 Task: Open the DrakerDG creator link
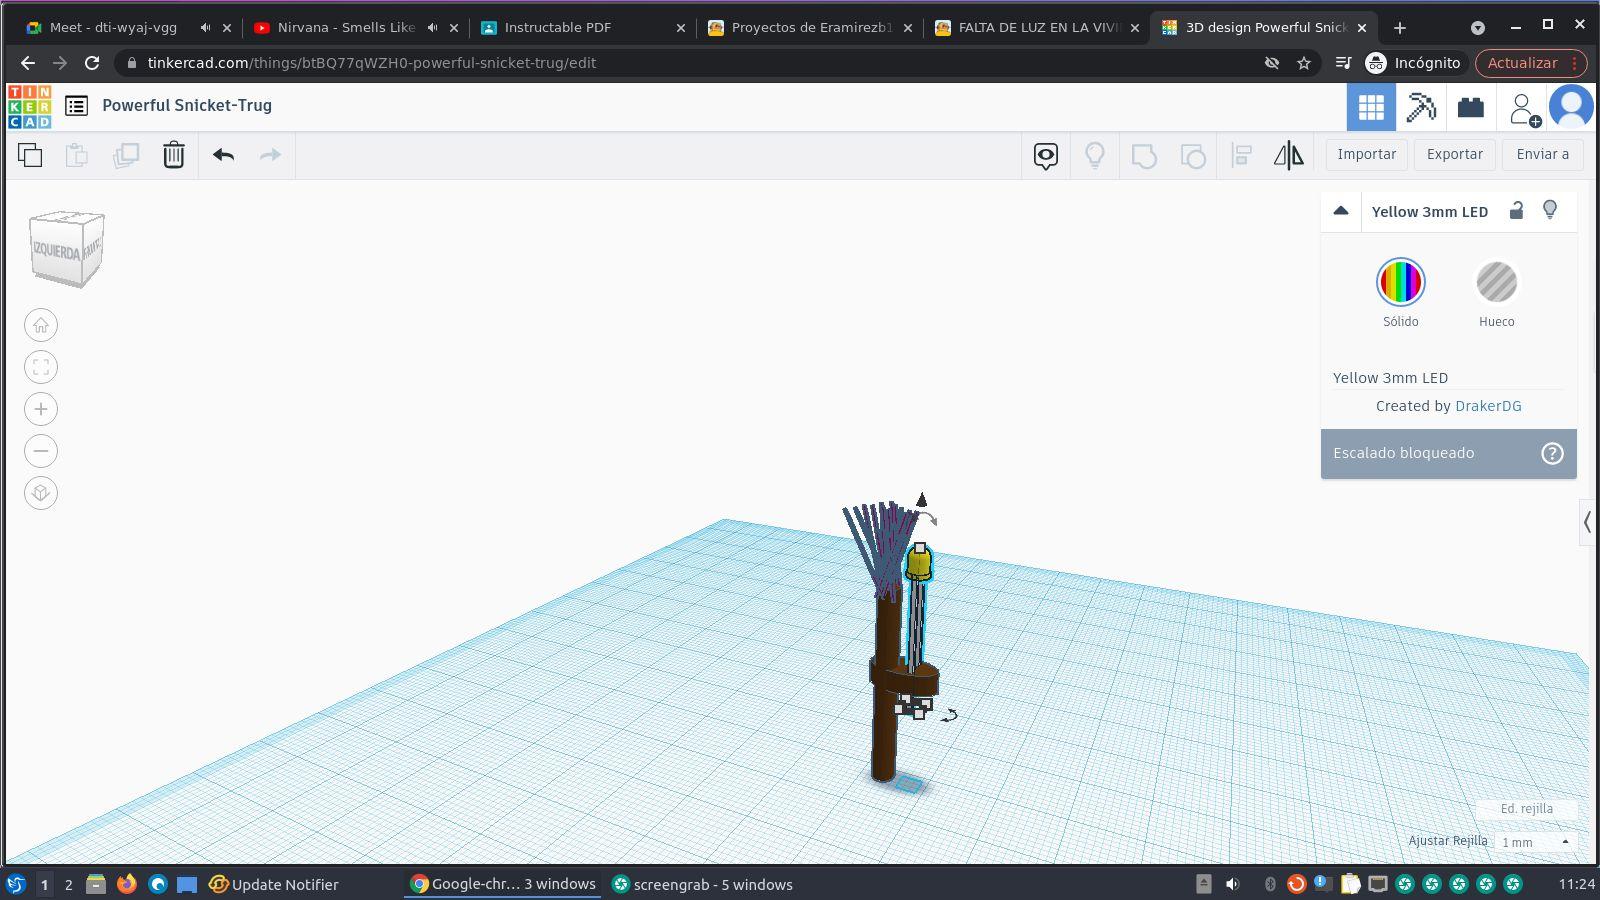pos(1488,406)
